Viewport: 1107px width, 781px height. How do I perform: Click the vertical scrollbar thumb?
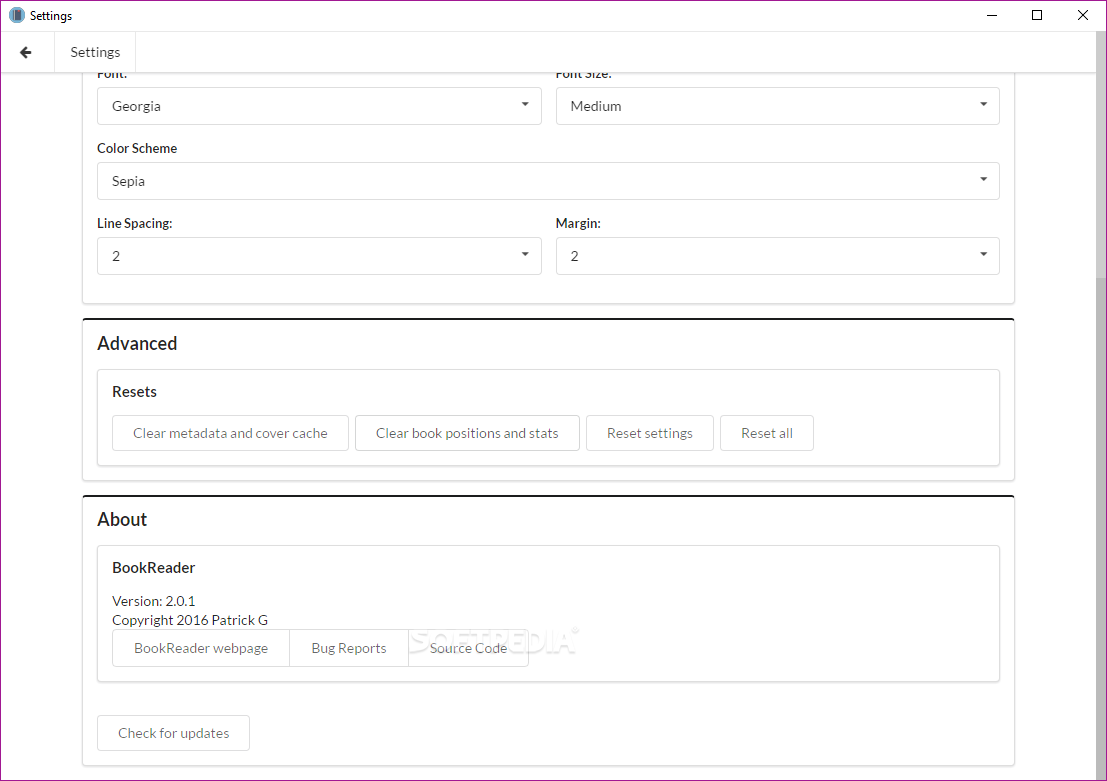tap(1101, 528)
